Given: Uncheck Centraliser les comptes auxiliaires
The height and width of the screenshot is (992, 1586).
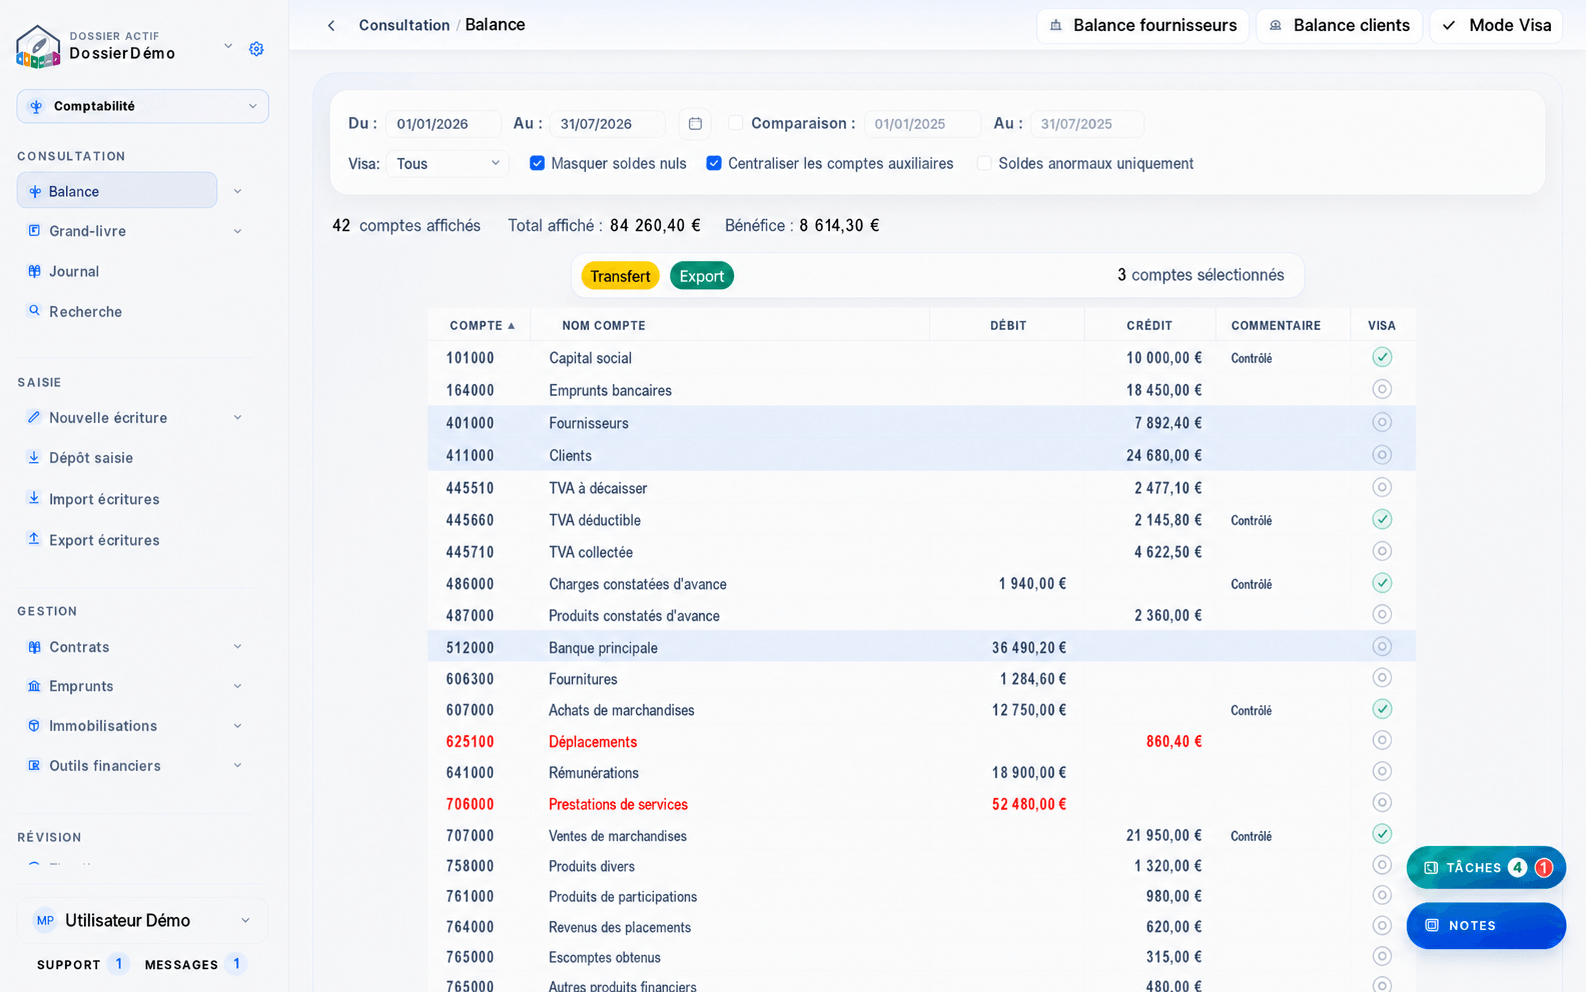Looking at the screenshot, I should click(x=714, y=163).
